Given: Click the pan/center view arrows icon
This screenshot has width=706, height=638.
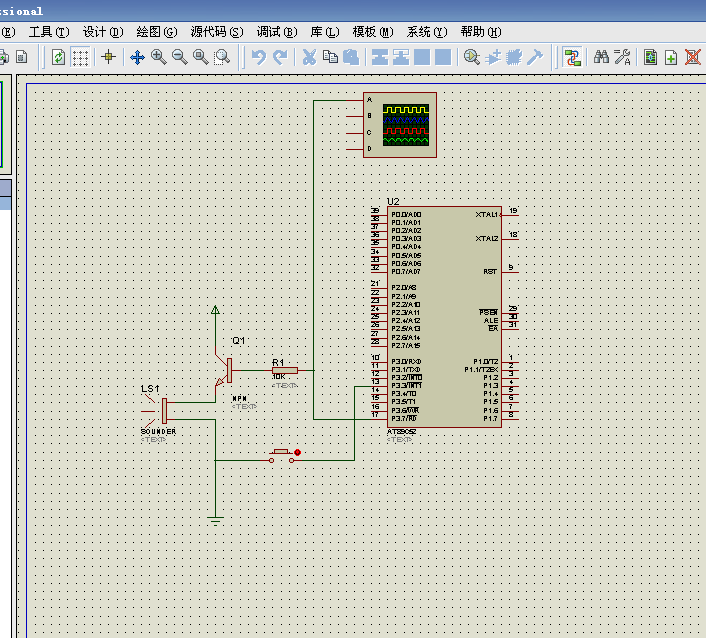Looking at the screenshot, I should pos(137,58).
